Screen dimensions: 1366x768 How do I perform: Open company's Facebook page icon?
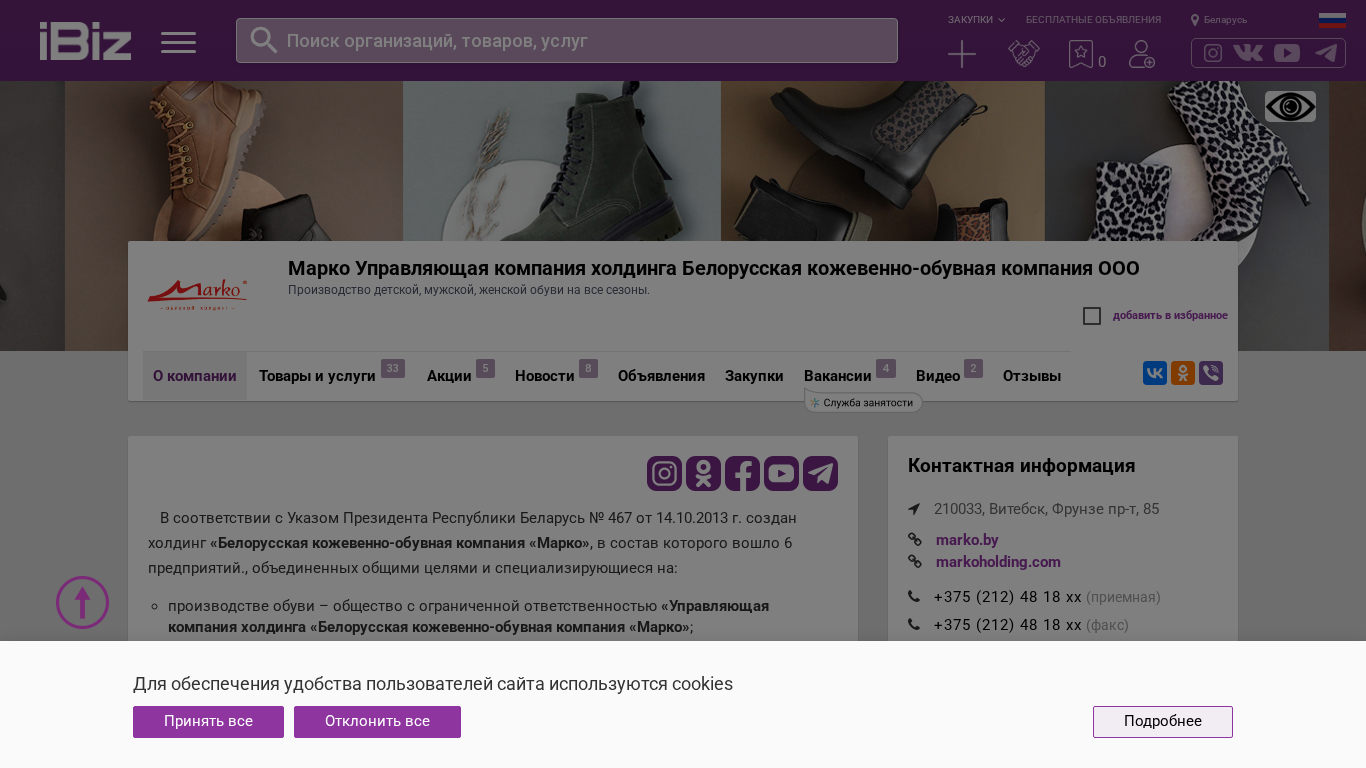[x=743, y=473]
